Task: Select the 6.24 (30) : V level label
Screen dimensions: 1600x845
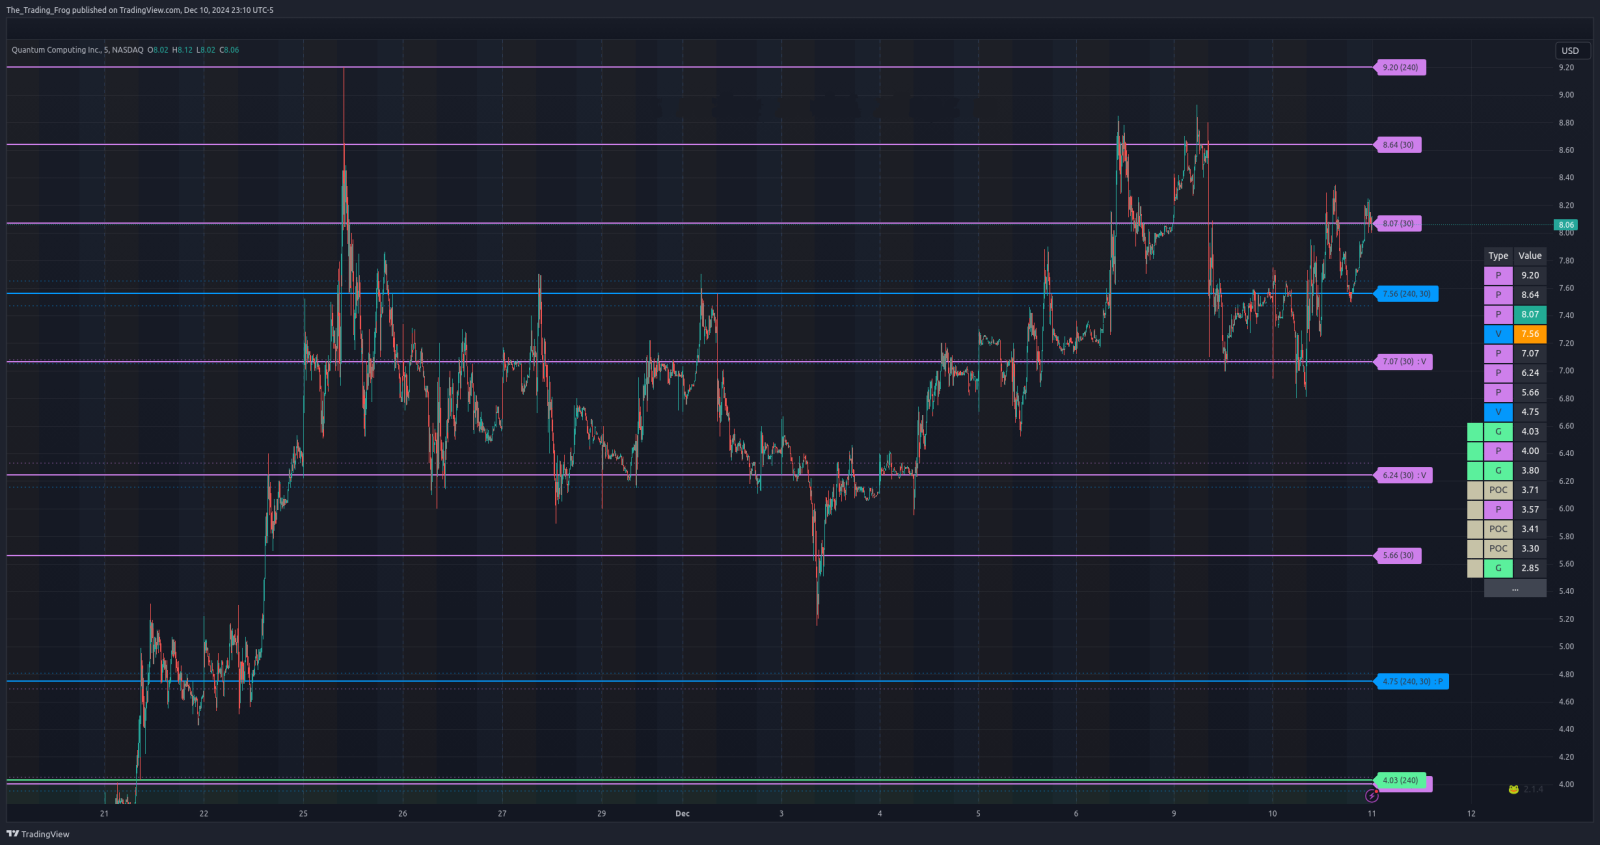Action: coord(1404,475)
